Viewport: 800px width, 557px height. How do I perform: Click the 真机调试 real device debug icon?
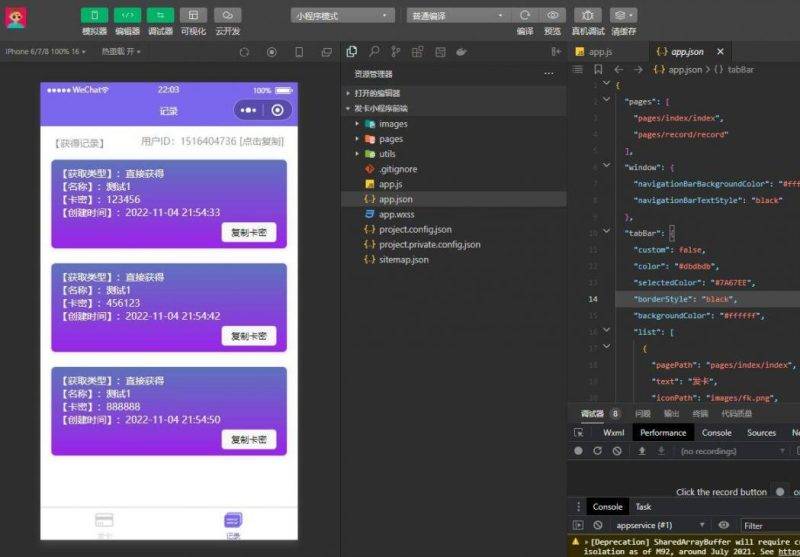[589, 15]
